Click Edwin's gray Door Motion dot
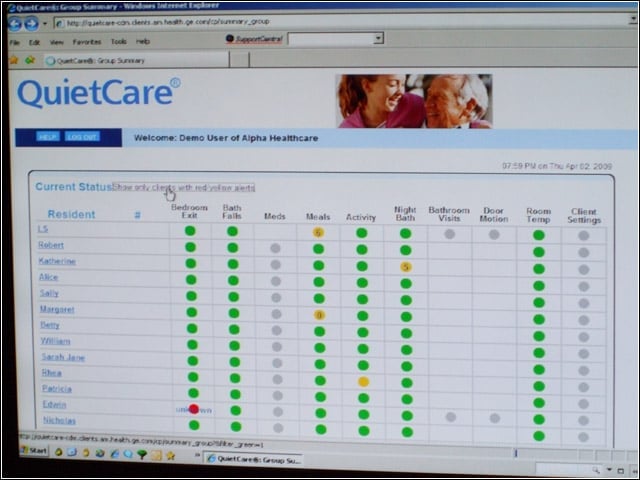The image size is (640, 480). tap(495, 418)
